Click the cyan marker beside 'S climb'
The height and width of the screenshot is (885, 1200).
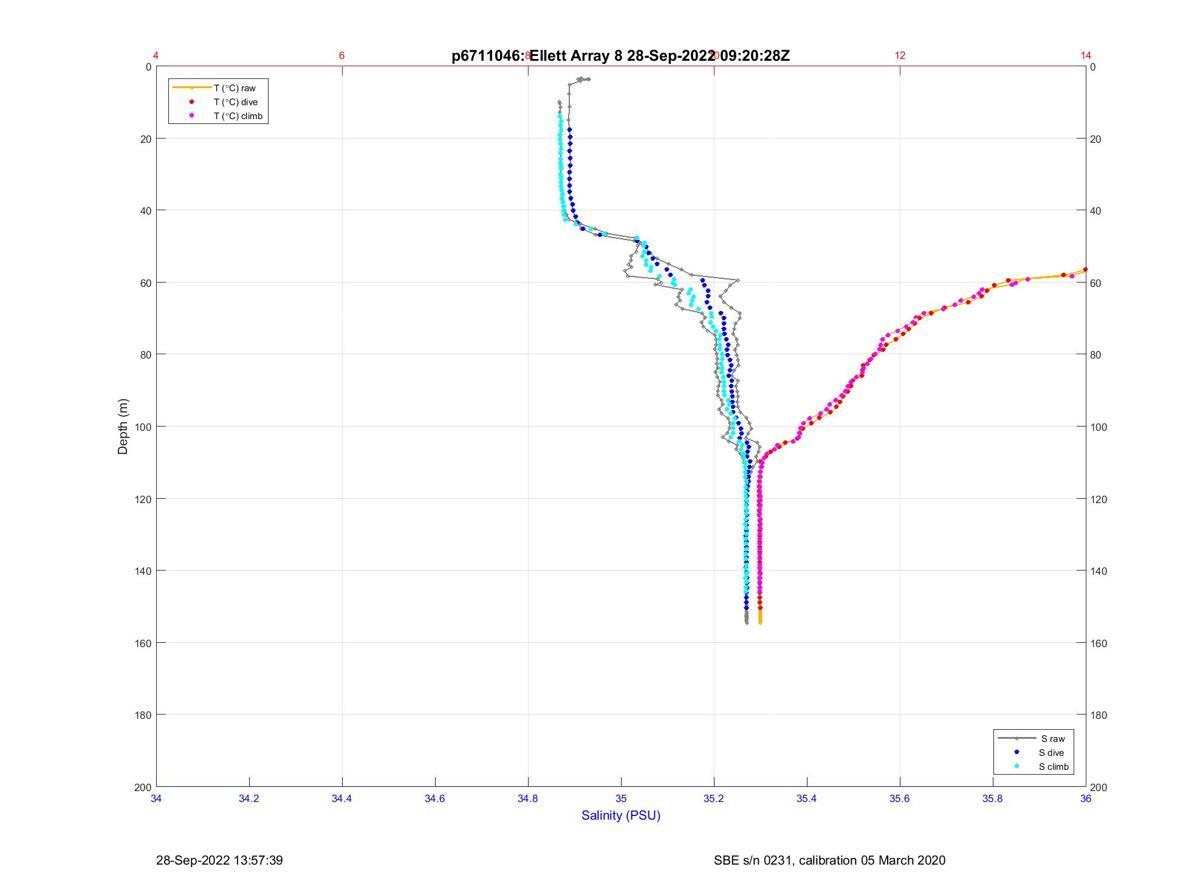tap(1016, 767)
